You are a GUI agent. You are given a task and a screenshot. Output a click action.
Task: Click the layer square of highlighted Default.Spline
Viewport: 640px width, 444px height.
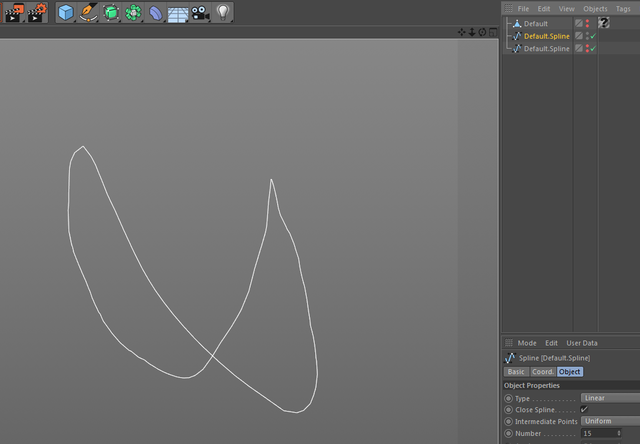[x=579, y=36]
